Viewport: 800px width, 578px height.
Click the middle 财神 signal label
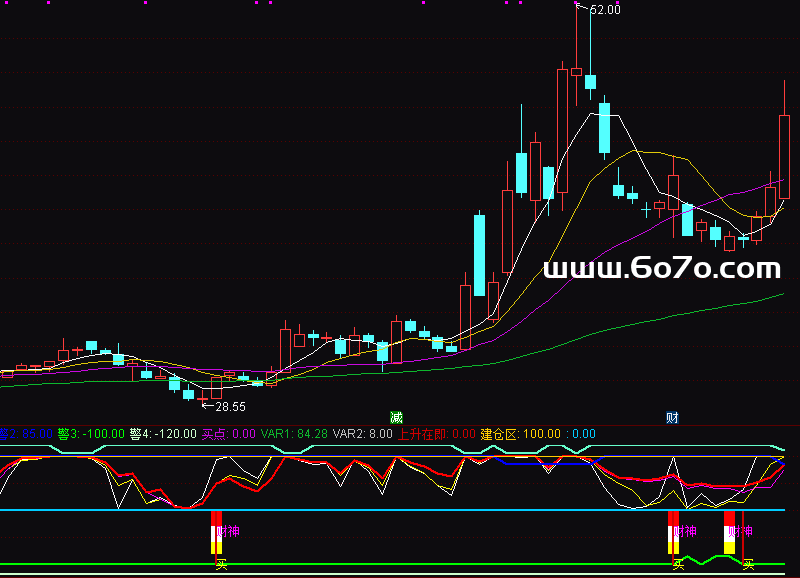click(x=685, y=531)
